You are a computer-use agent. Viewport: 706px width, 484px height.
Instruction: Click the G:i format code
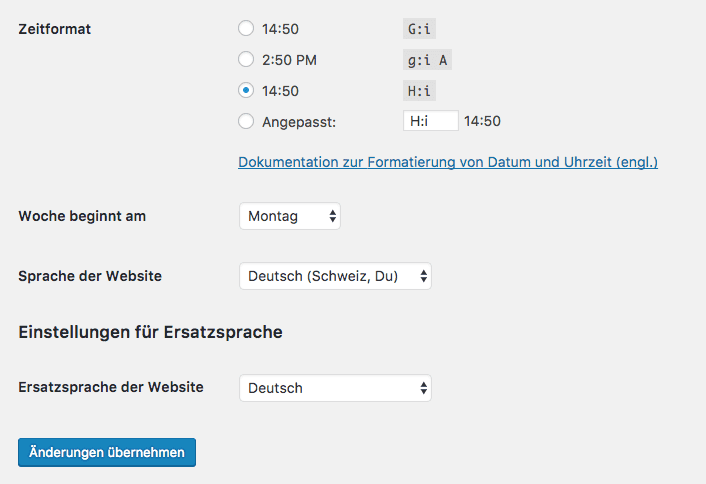pos(420,29)
